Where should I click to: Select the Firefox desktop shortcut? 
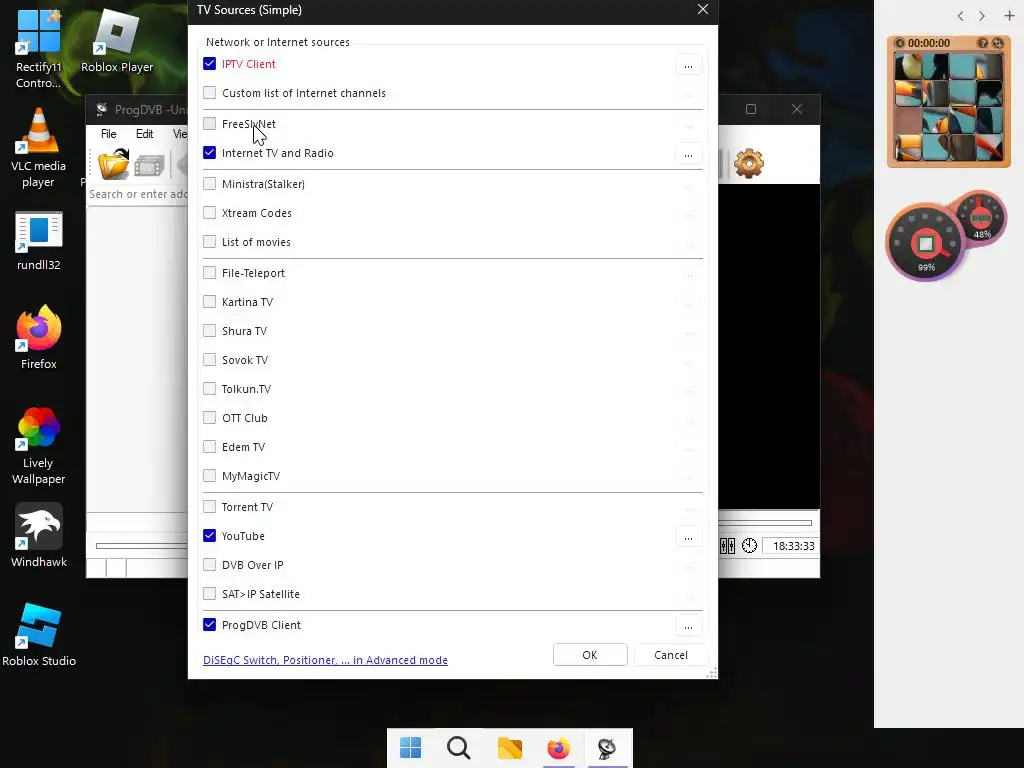pyautogui.click(x=39, y=338)
